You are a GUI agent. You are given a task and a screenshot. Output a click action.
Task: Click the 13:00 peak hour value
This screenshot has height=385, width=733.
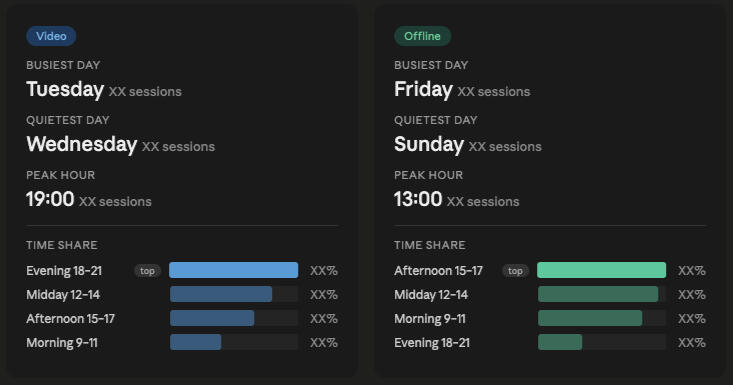(x=418, y=199)
